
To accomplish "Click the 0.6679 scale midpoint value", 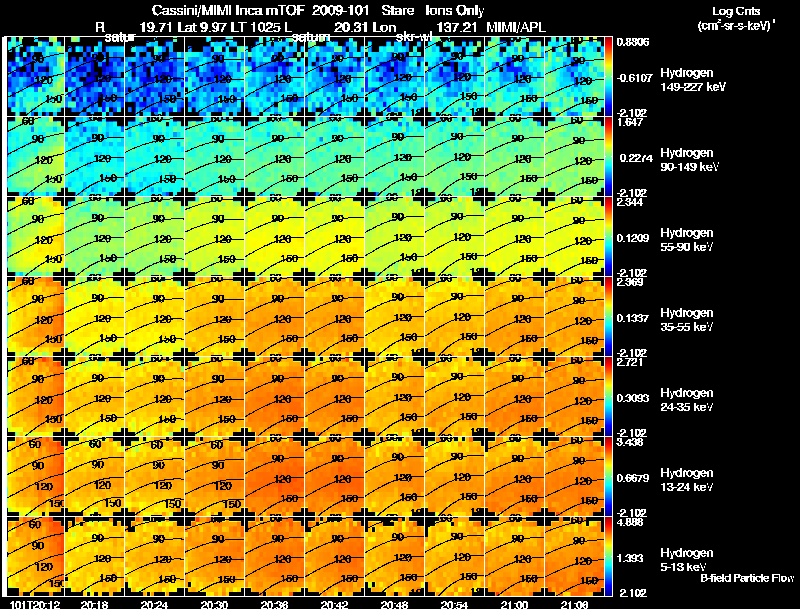I will pyautogui.click(x=633, y=478).
